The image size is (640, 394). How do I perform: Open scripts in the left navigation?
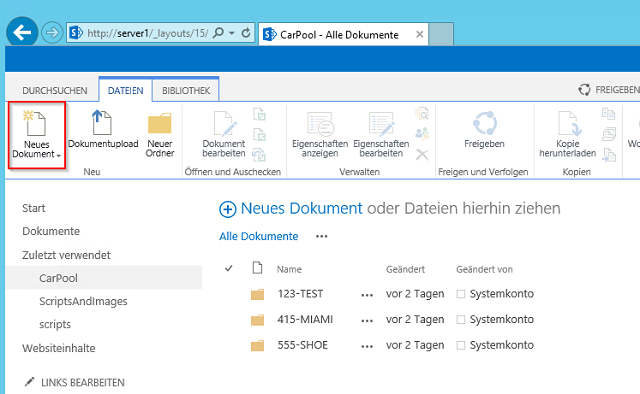55,325
